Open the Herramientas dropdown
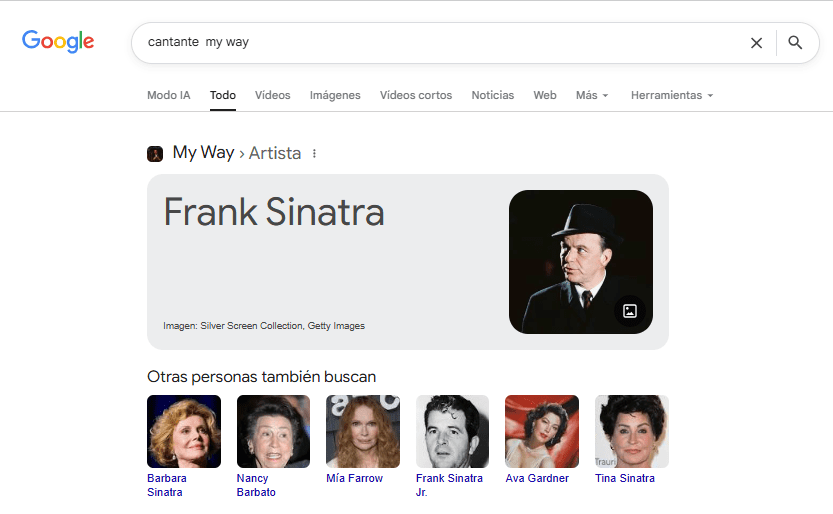Image resolution: width=833 pixels, height=514 pixels. click(x=671, y=96)
